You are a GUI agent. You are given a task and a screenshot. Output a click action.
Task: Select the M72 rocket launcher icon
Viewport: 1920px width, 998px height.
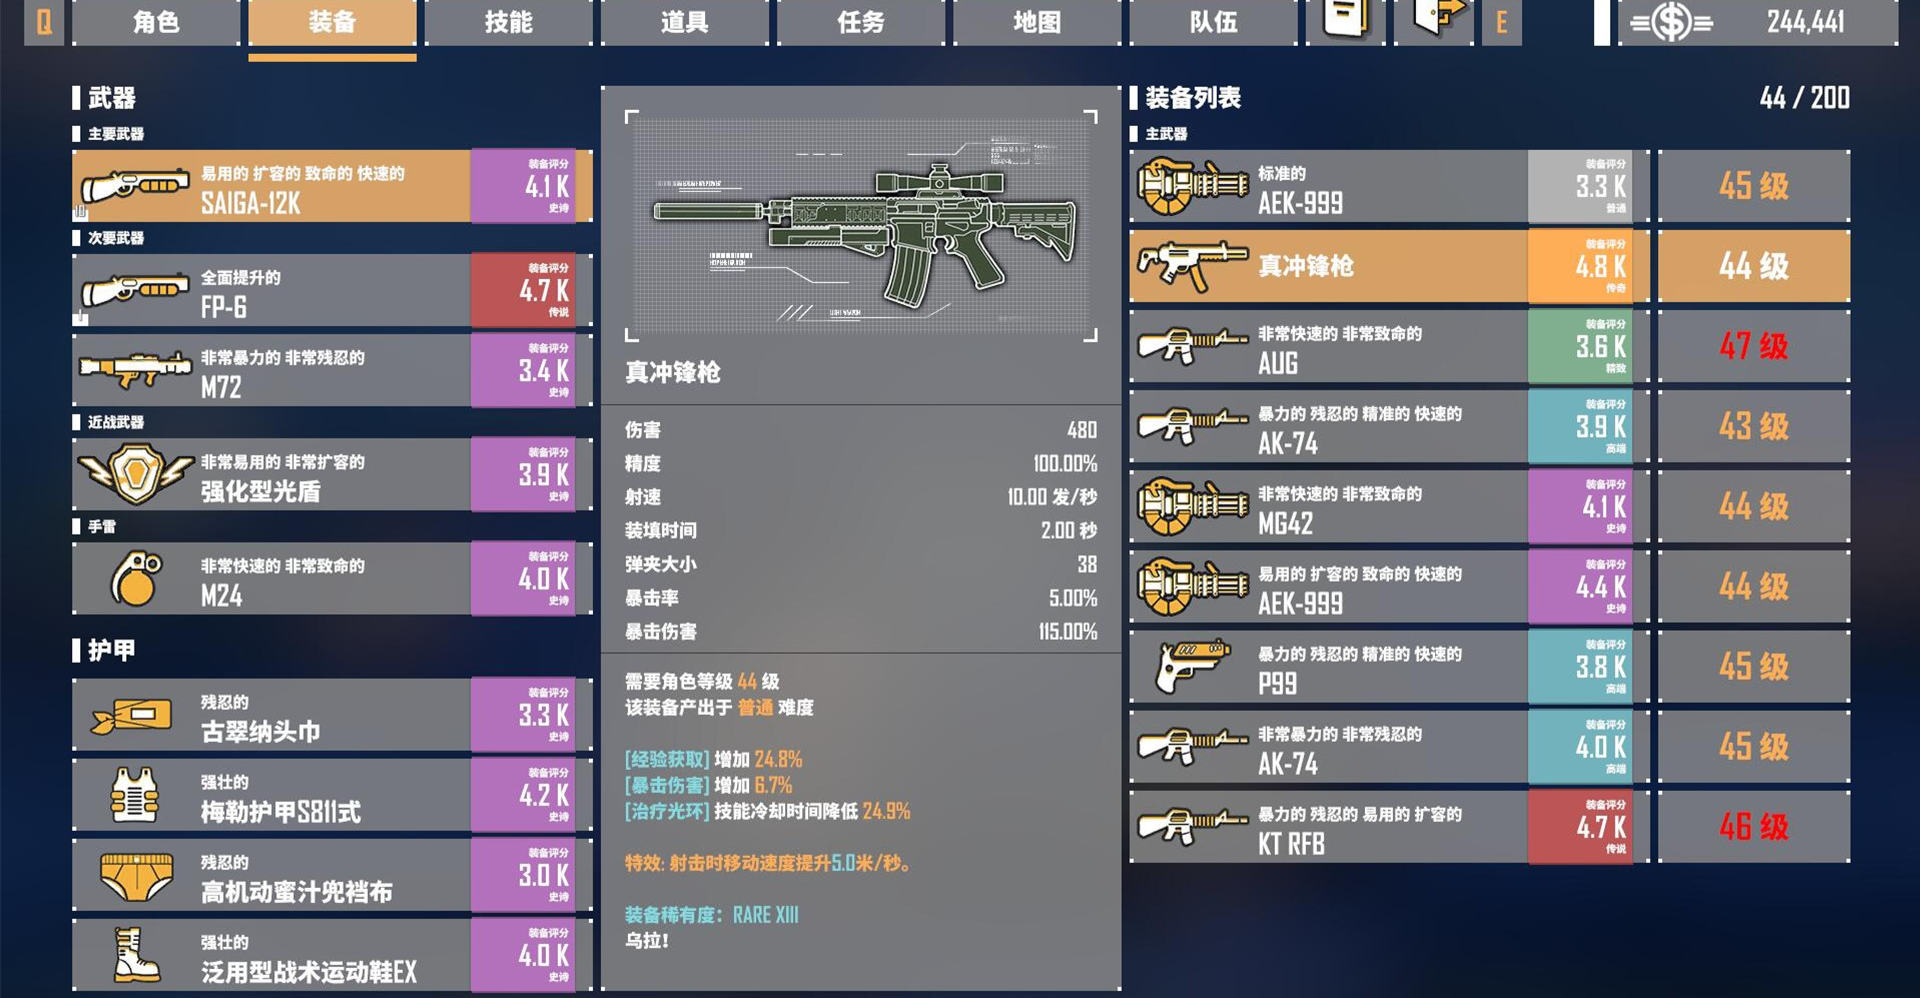pyautogui.click(x=136, y=370)
